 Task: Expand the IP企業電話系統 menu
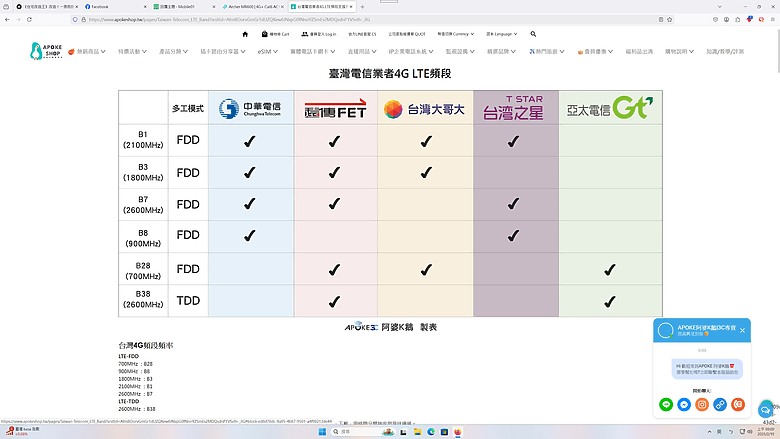pyautogui.click(x=411, y=52)
